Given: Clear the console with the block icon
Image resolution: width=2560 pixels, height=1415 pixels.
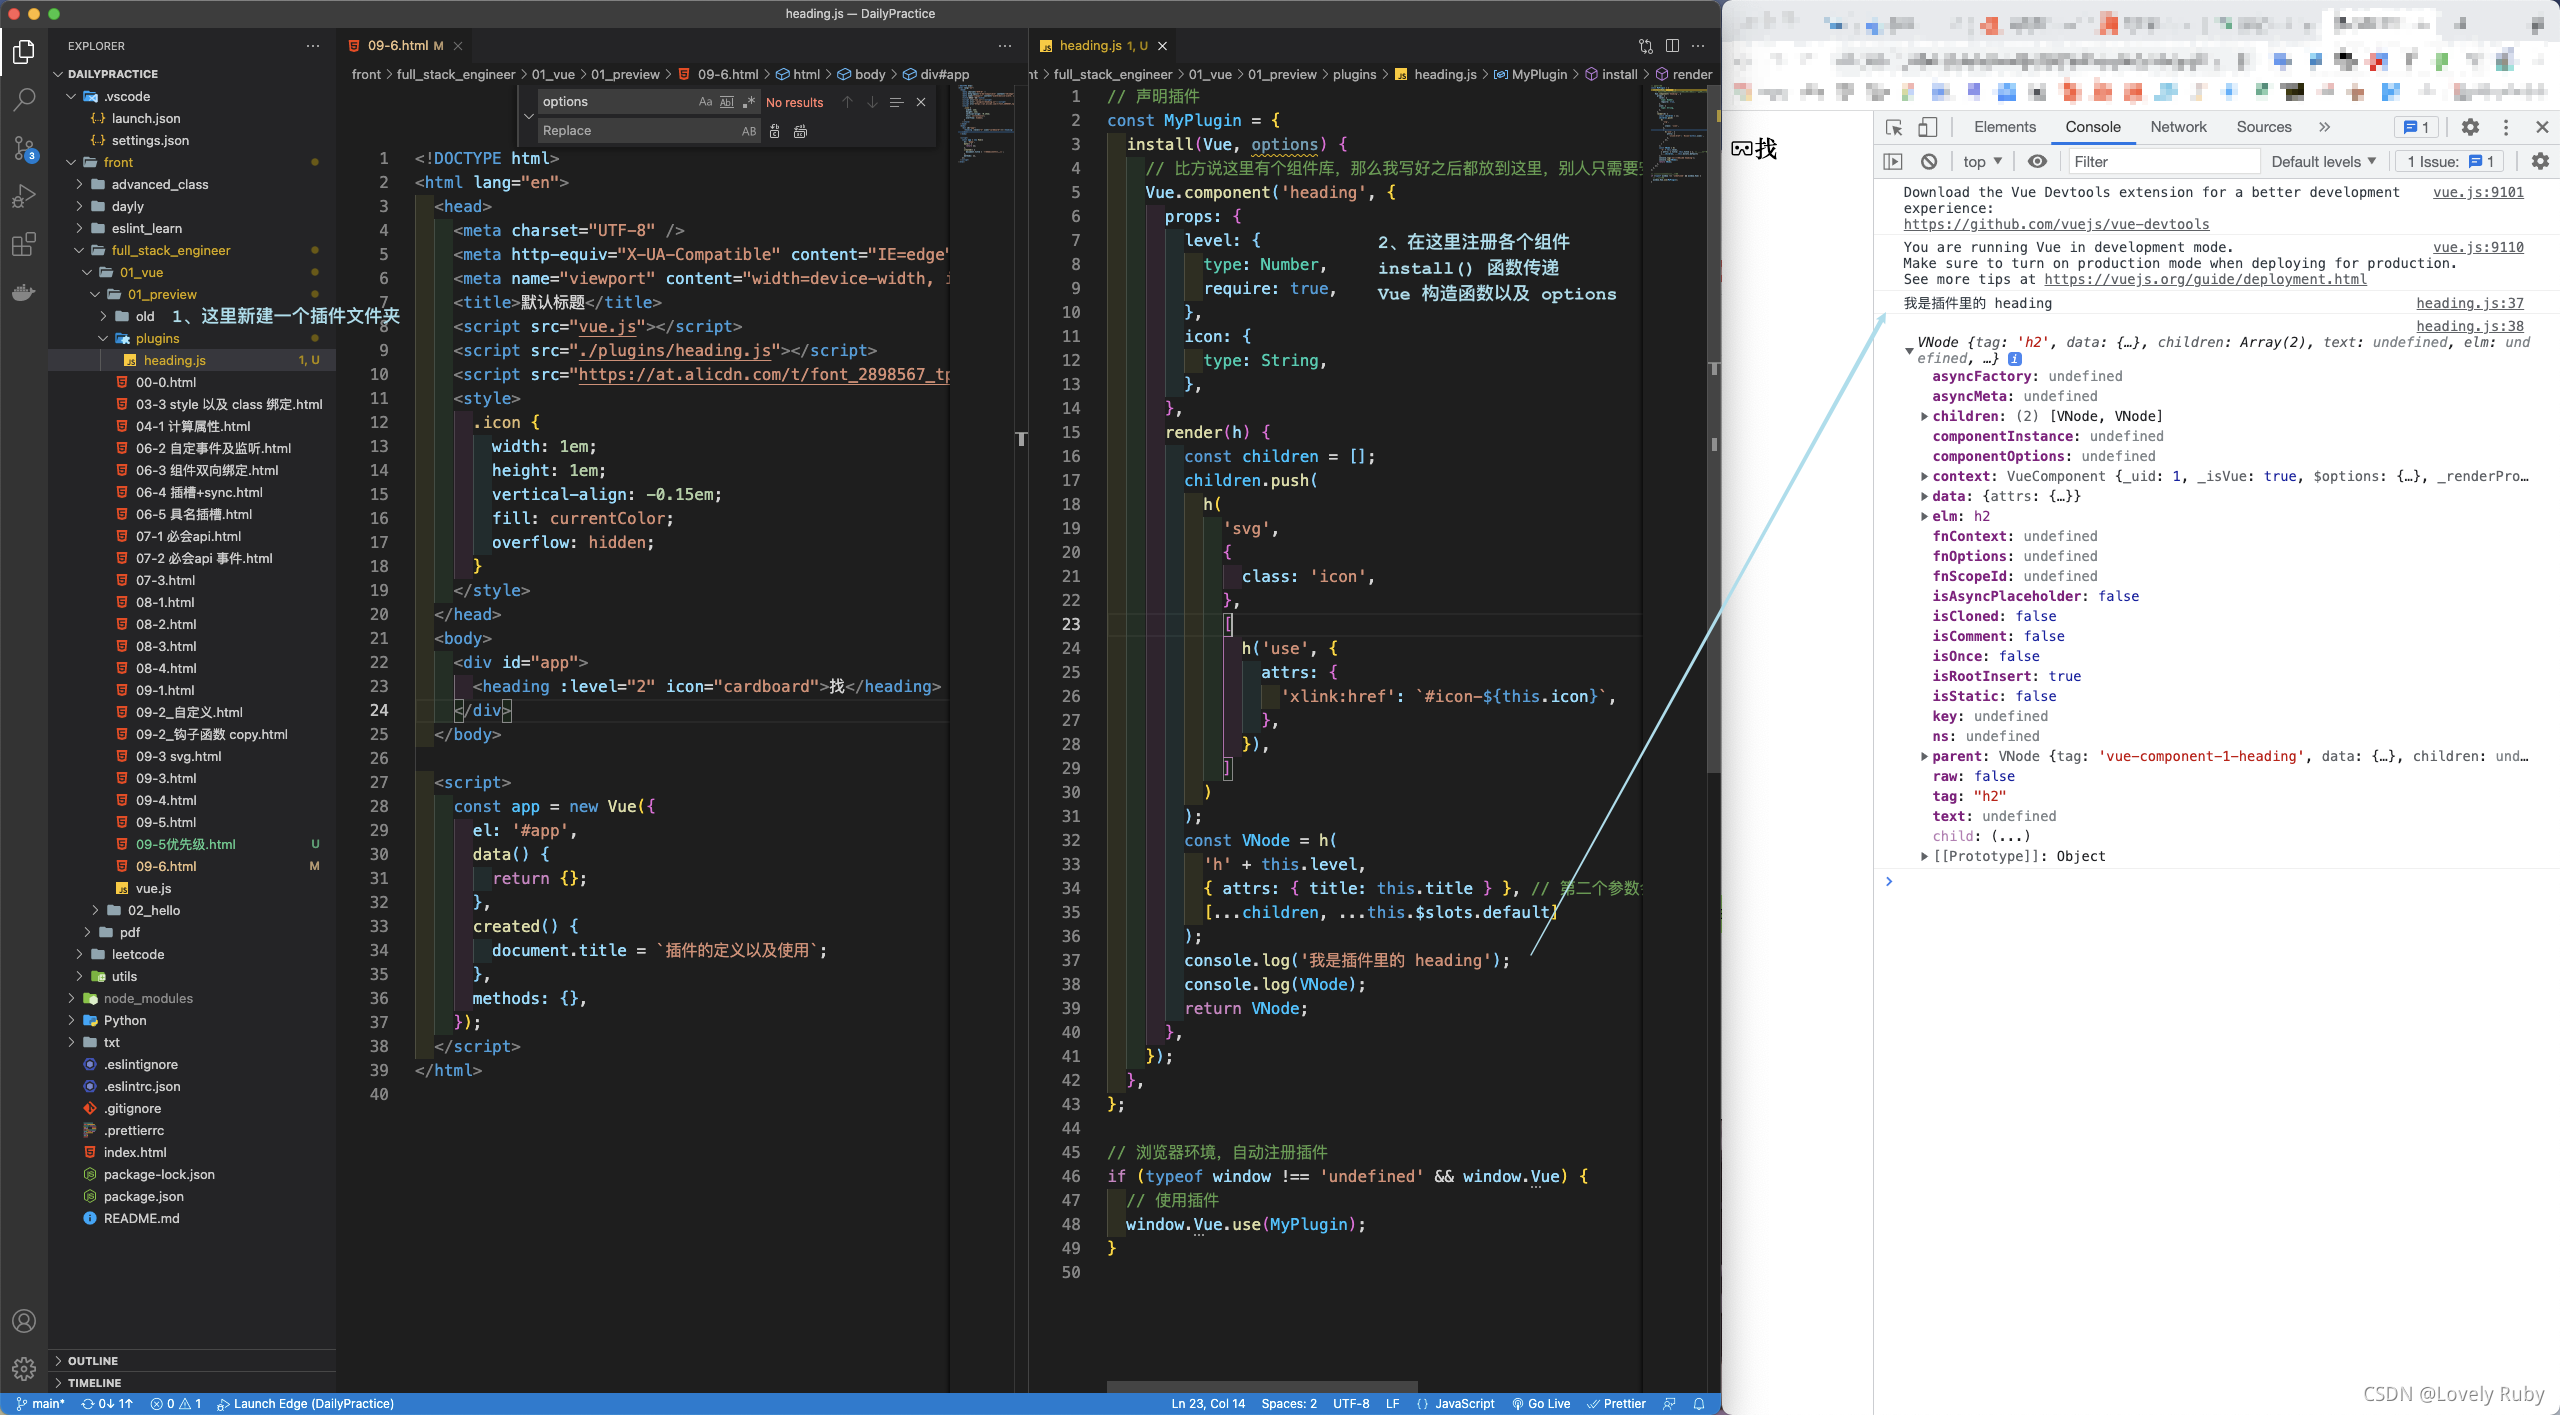Looking at the screenshot, I should 1929,162.
